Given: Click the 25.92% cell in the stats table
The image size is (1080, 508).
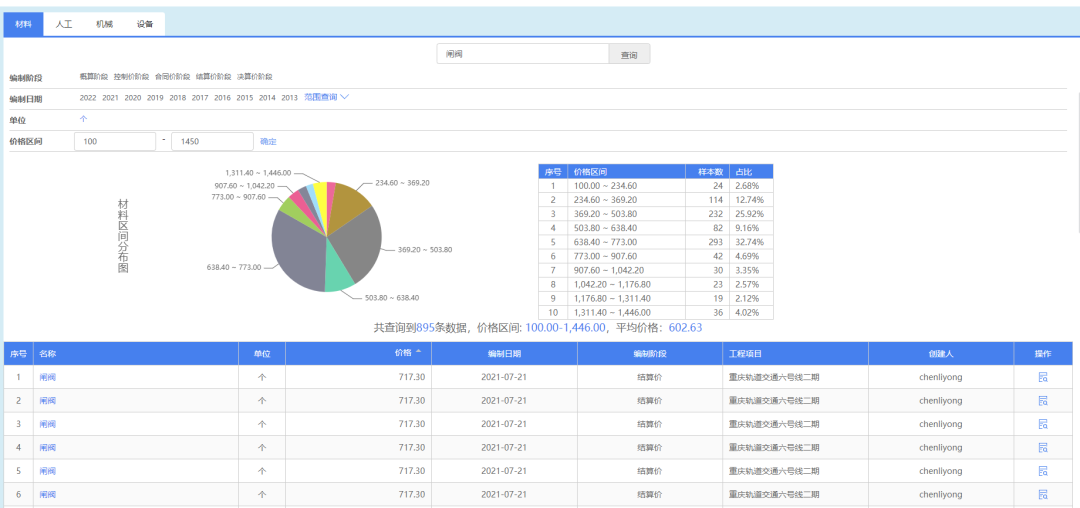Looking at the screenshot, I should [751, 214].
